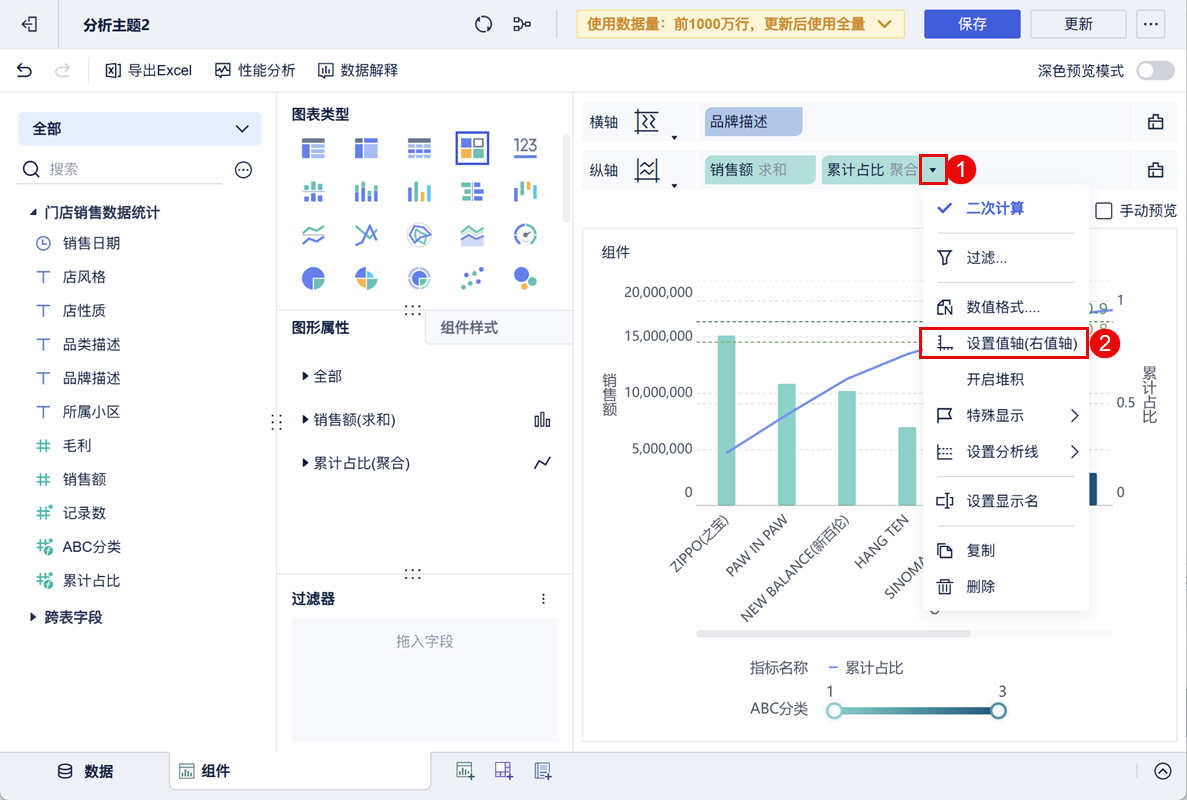
Task: Select the stacked column chart type
Action: tap(366, 191)
